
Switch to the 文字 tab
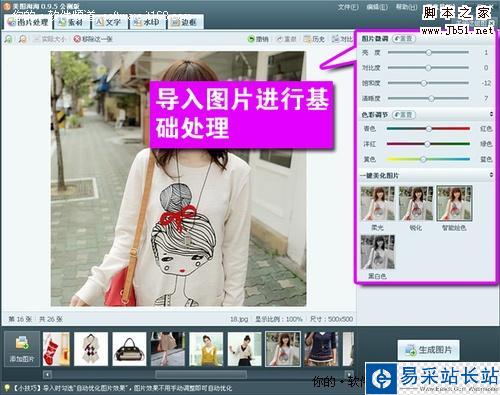pyautogui.click(x=108, y=22)
